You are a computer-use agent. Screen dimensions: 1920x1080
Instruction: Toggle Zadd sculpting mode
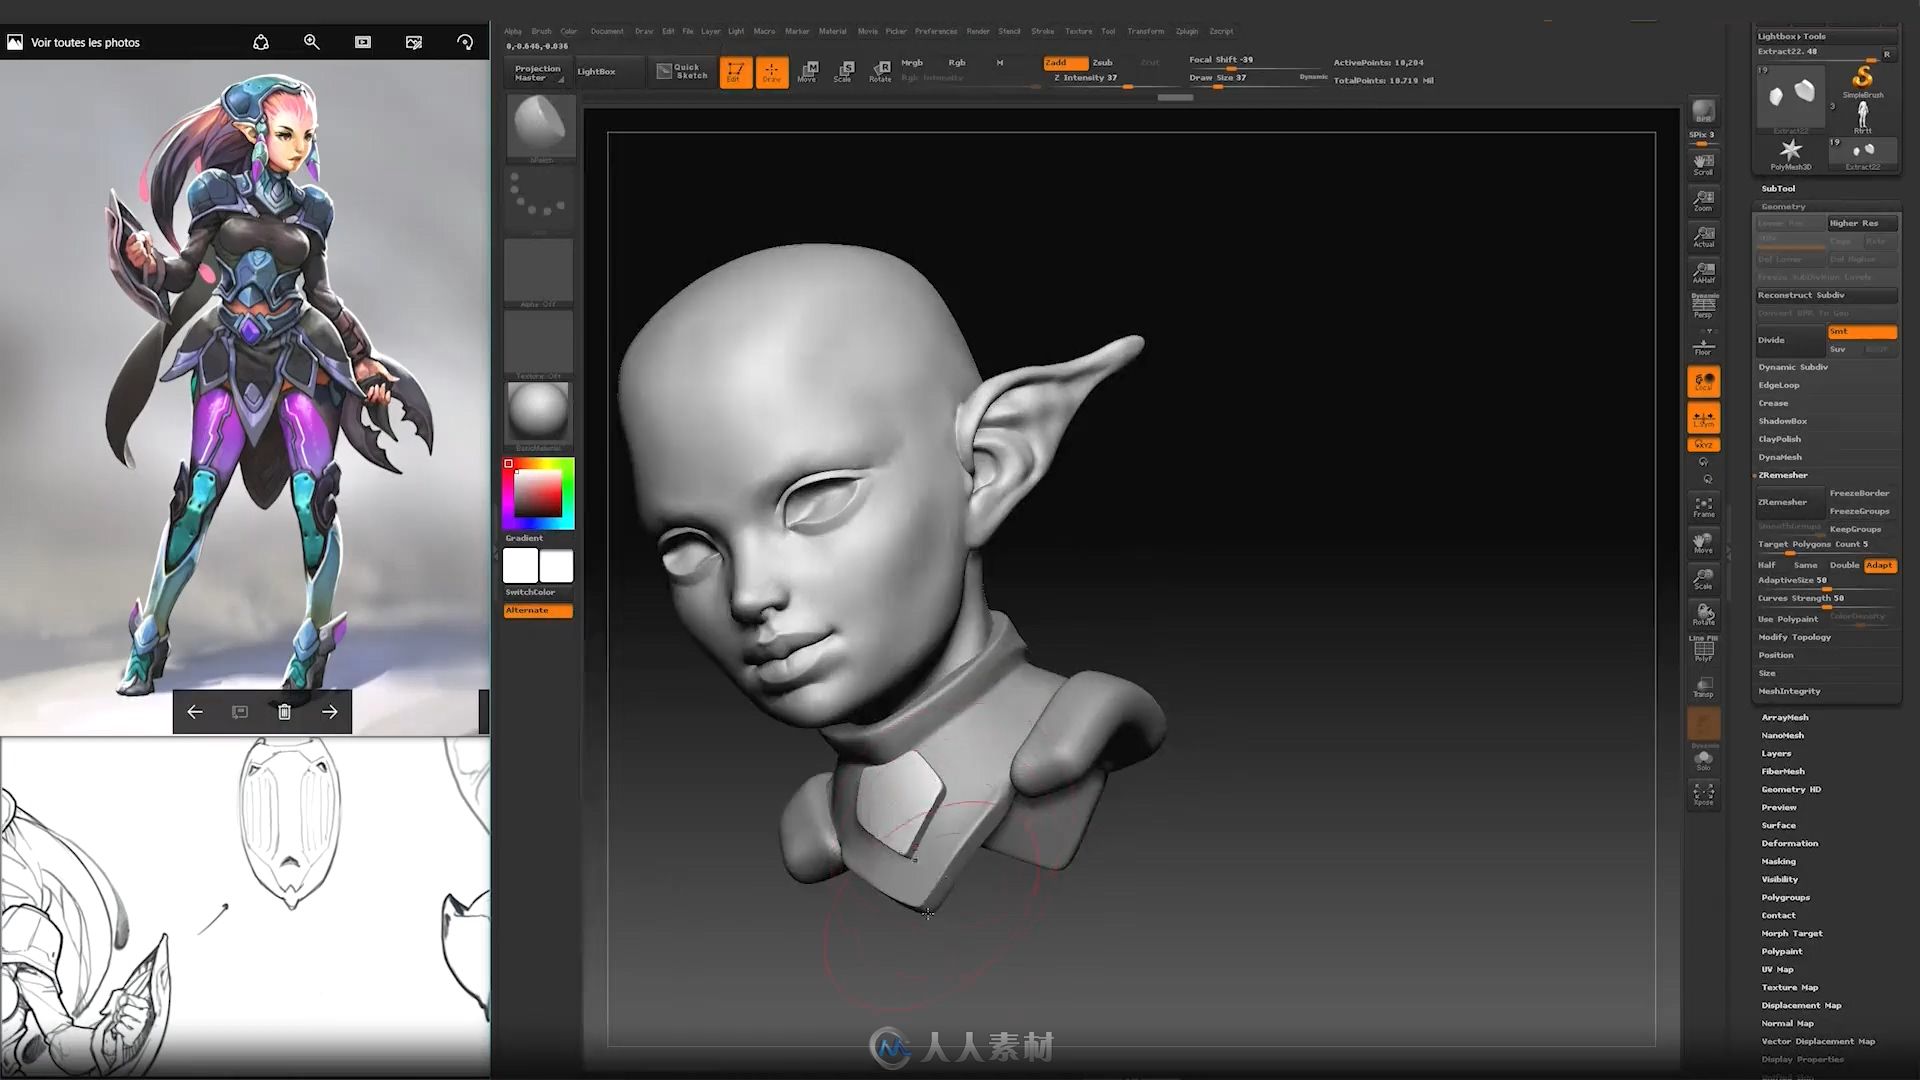click(x=1065, y=62)
